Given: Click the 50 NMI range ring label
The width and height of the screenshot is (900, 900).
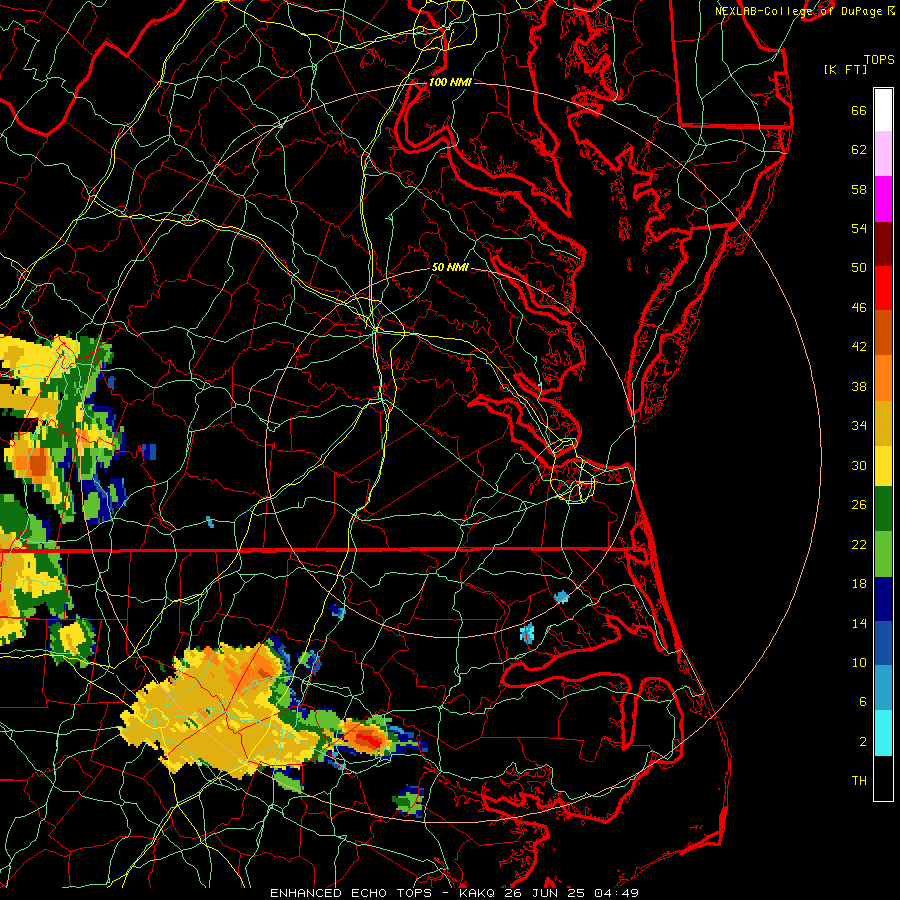Looking at the screenshot, I should coord(450,267).
